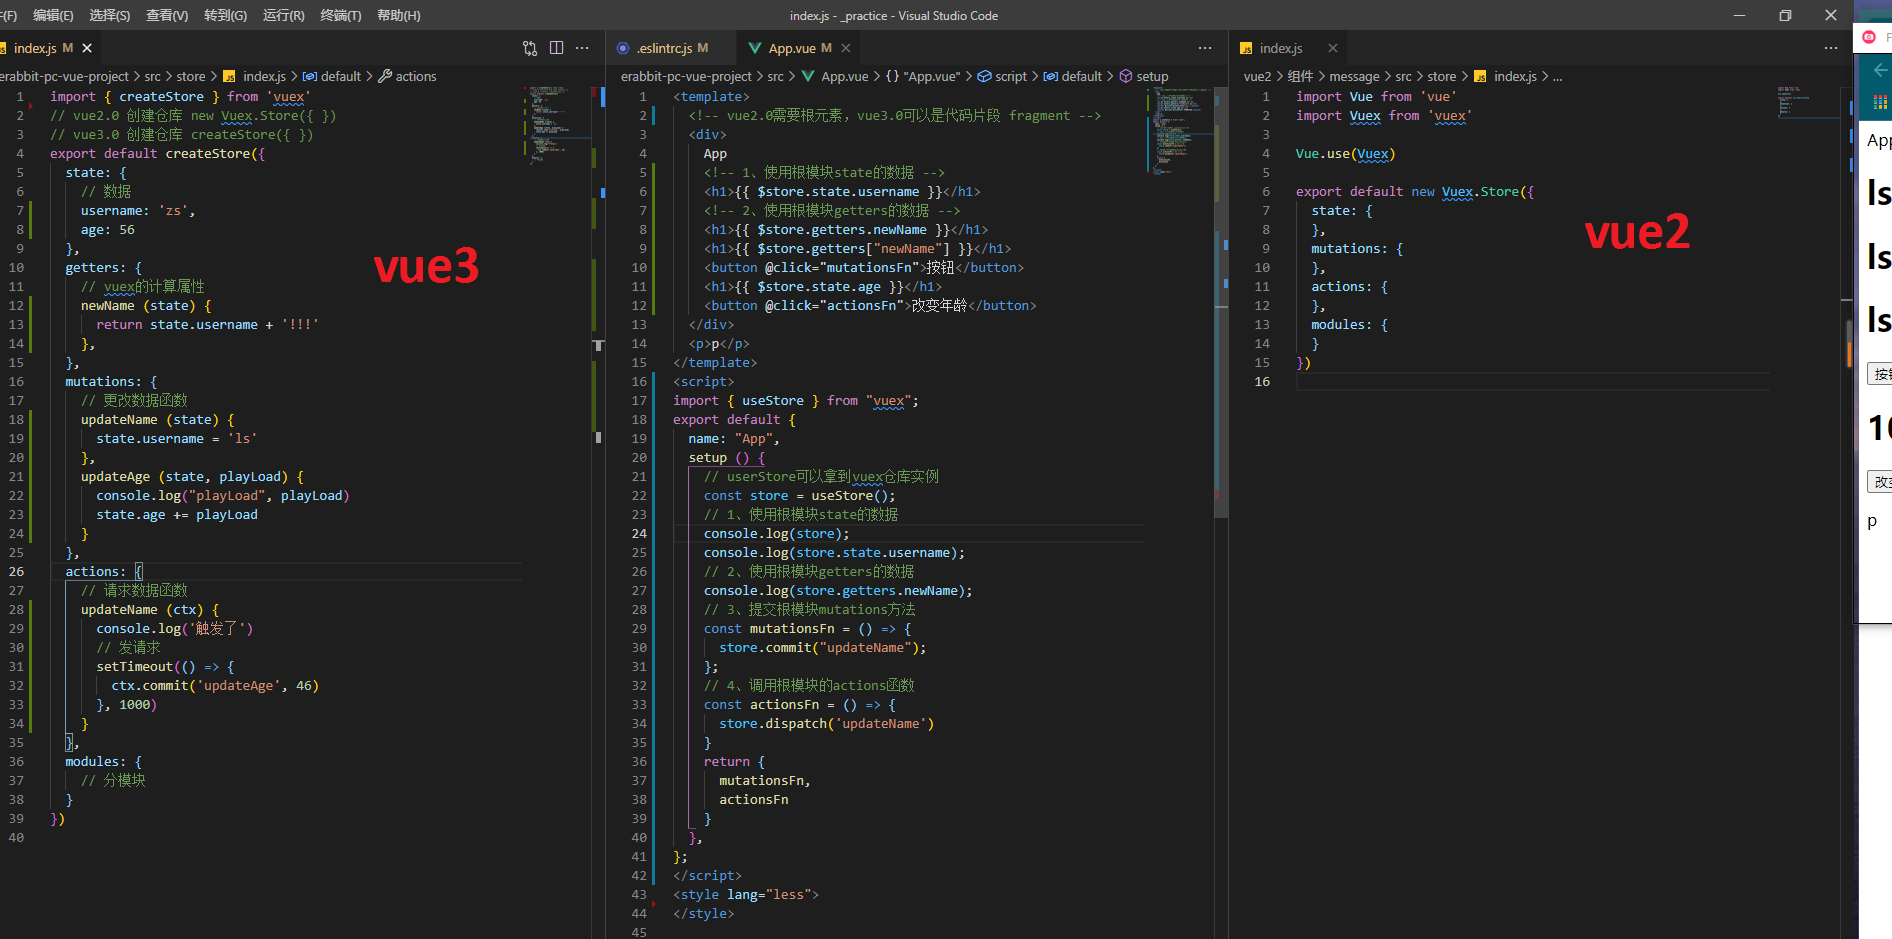Expand the 'actions' breadcrumb in left editor
The image size is (1892, 939).
415,76
